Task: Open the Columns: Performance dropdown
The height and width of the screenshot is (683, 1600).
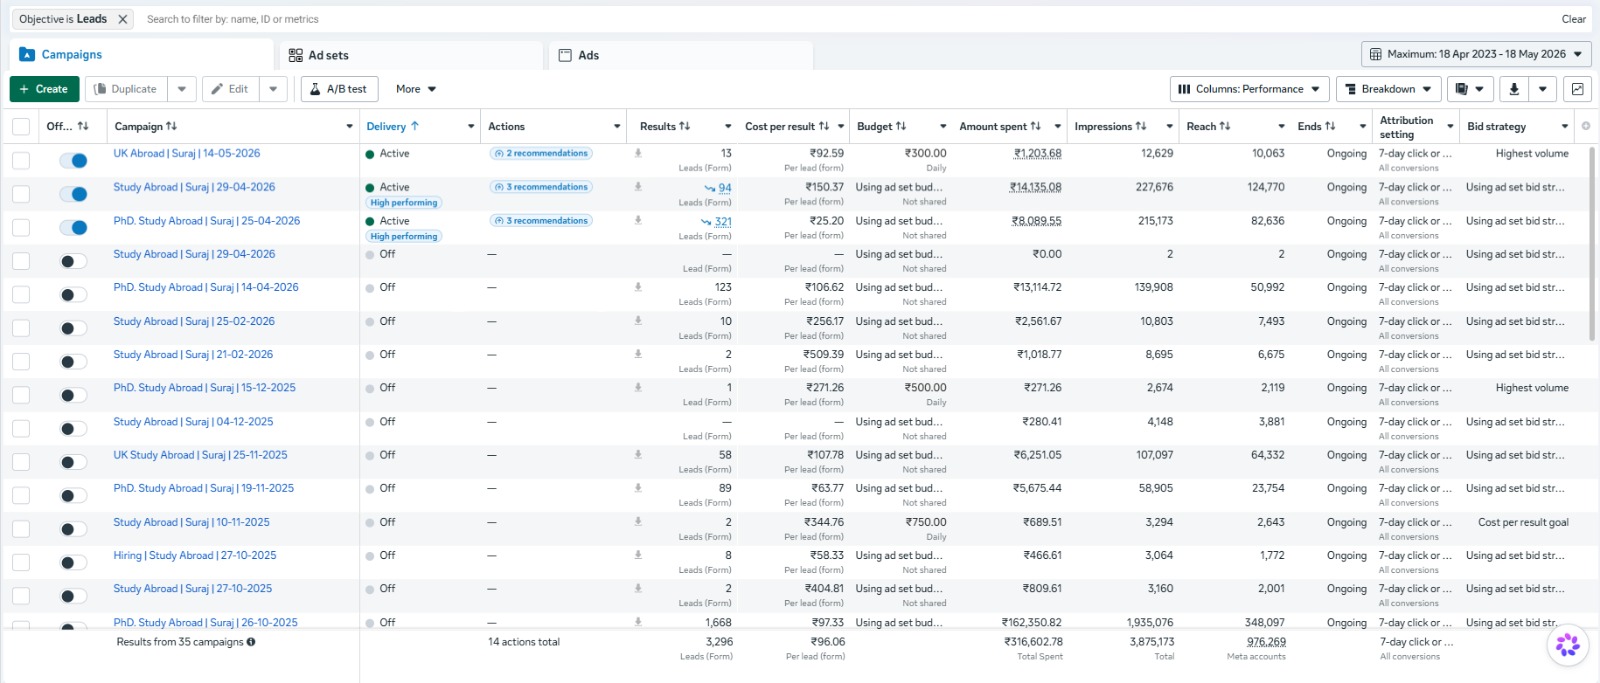Action: pos(1249,89)
